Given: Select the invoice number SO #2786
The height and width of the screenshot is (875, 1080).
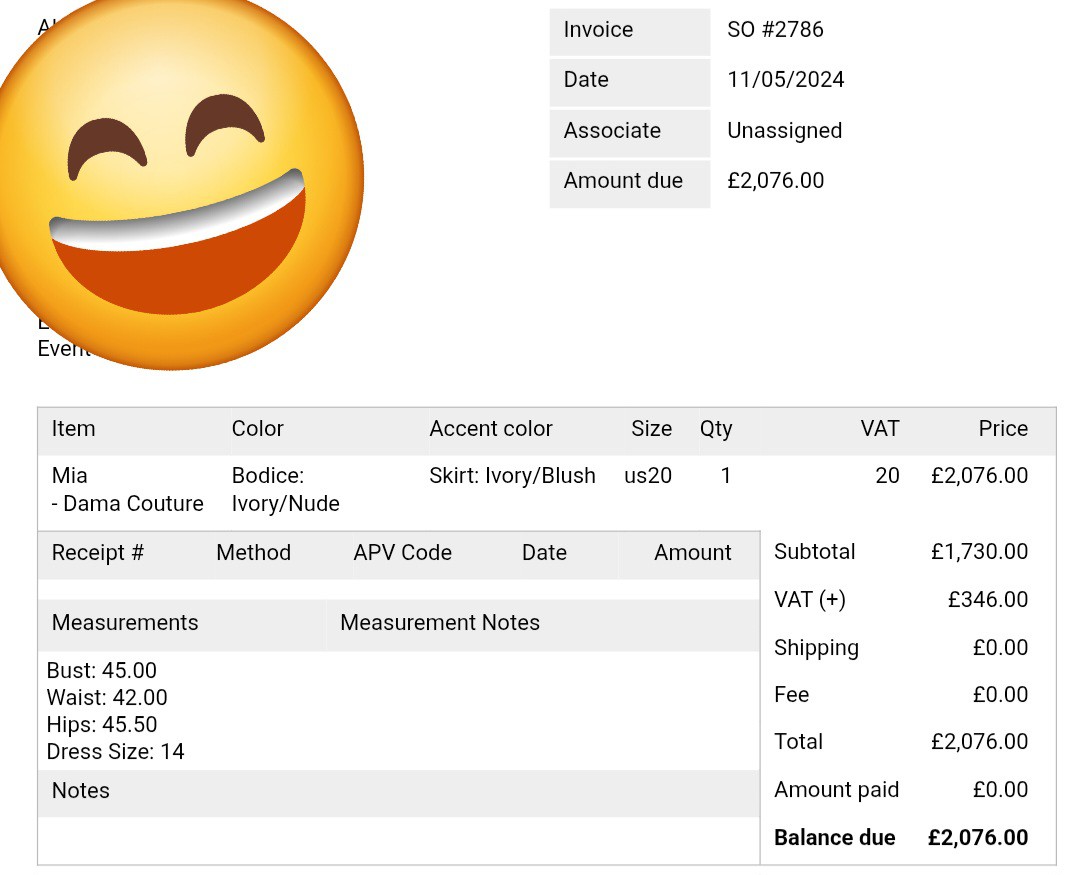Looking at the screenshot, I should point(775,30).
